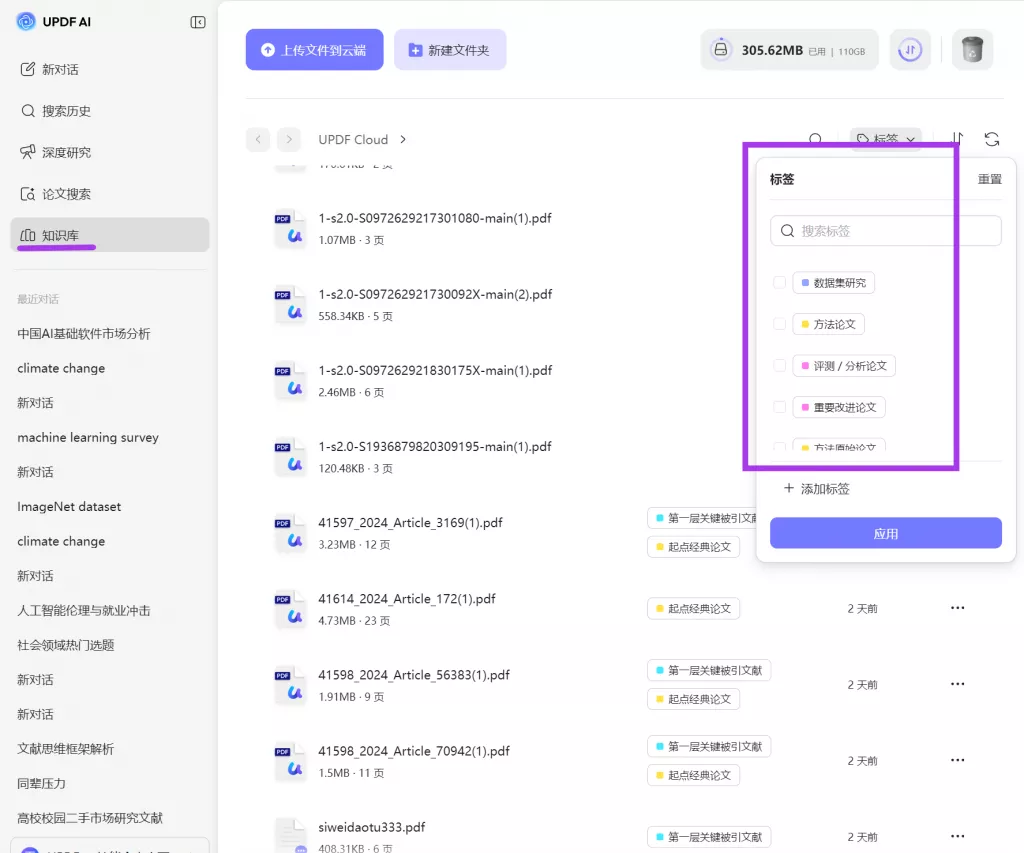Check the 数据集研究 tag checkbox

780,283
